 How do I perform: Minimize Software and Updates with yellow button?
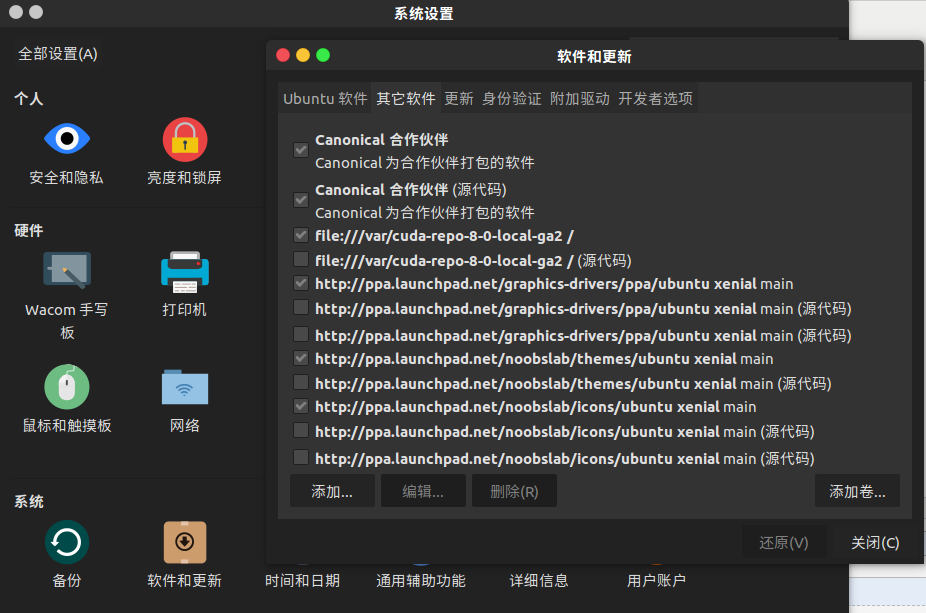pos(303,56)
